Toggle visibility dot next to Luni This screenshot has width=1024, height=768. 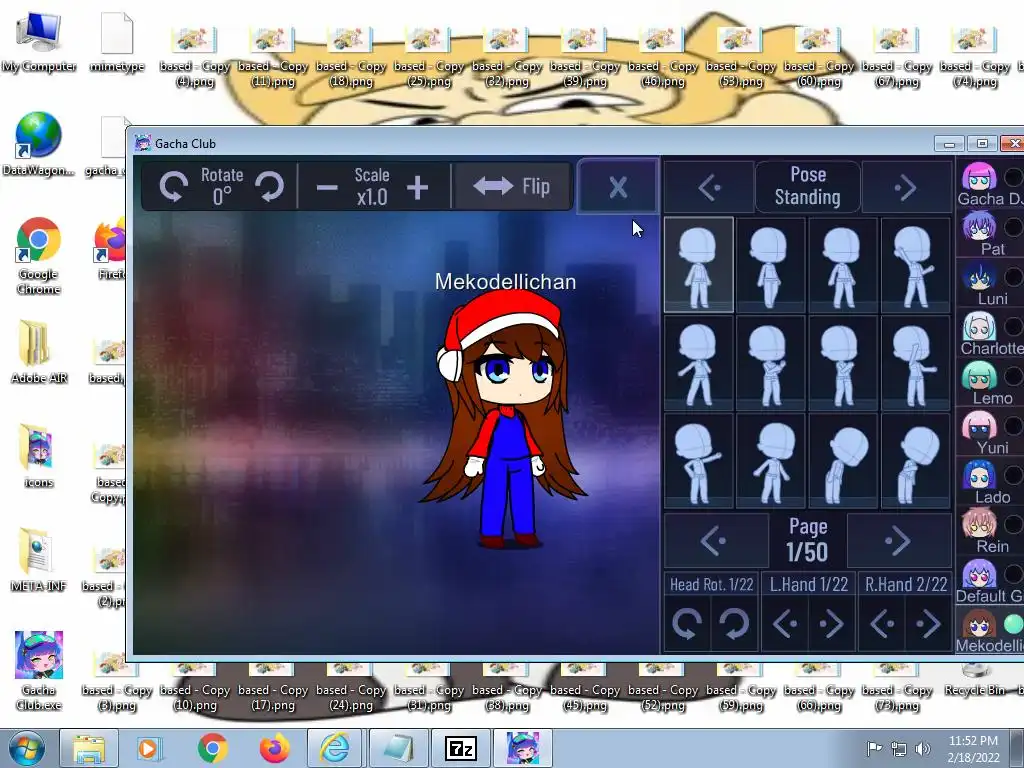tap(1014, 277)
